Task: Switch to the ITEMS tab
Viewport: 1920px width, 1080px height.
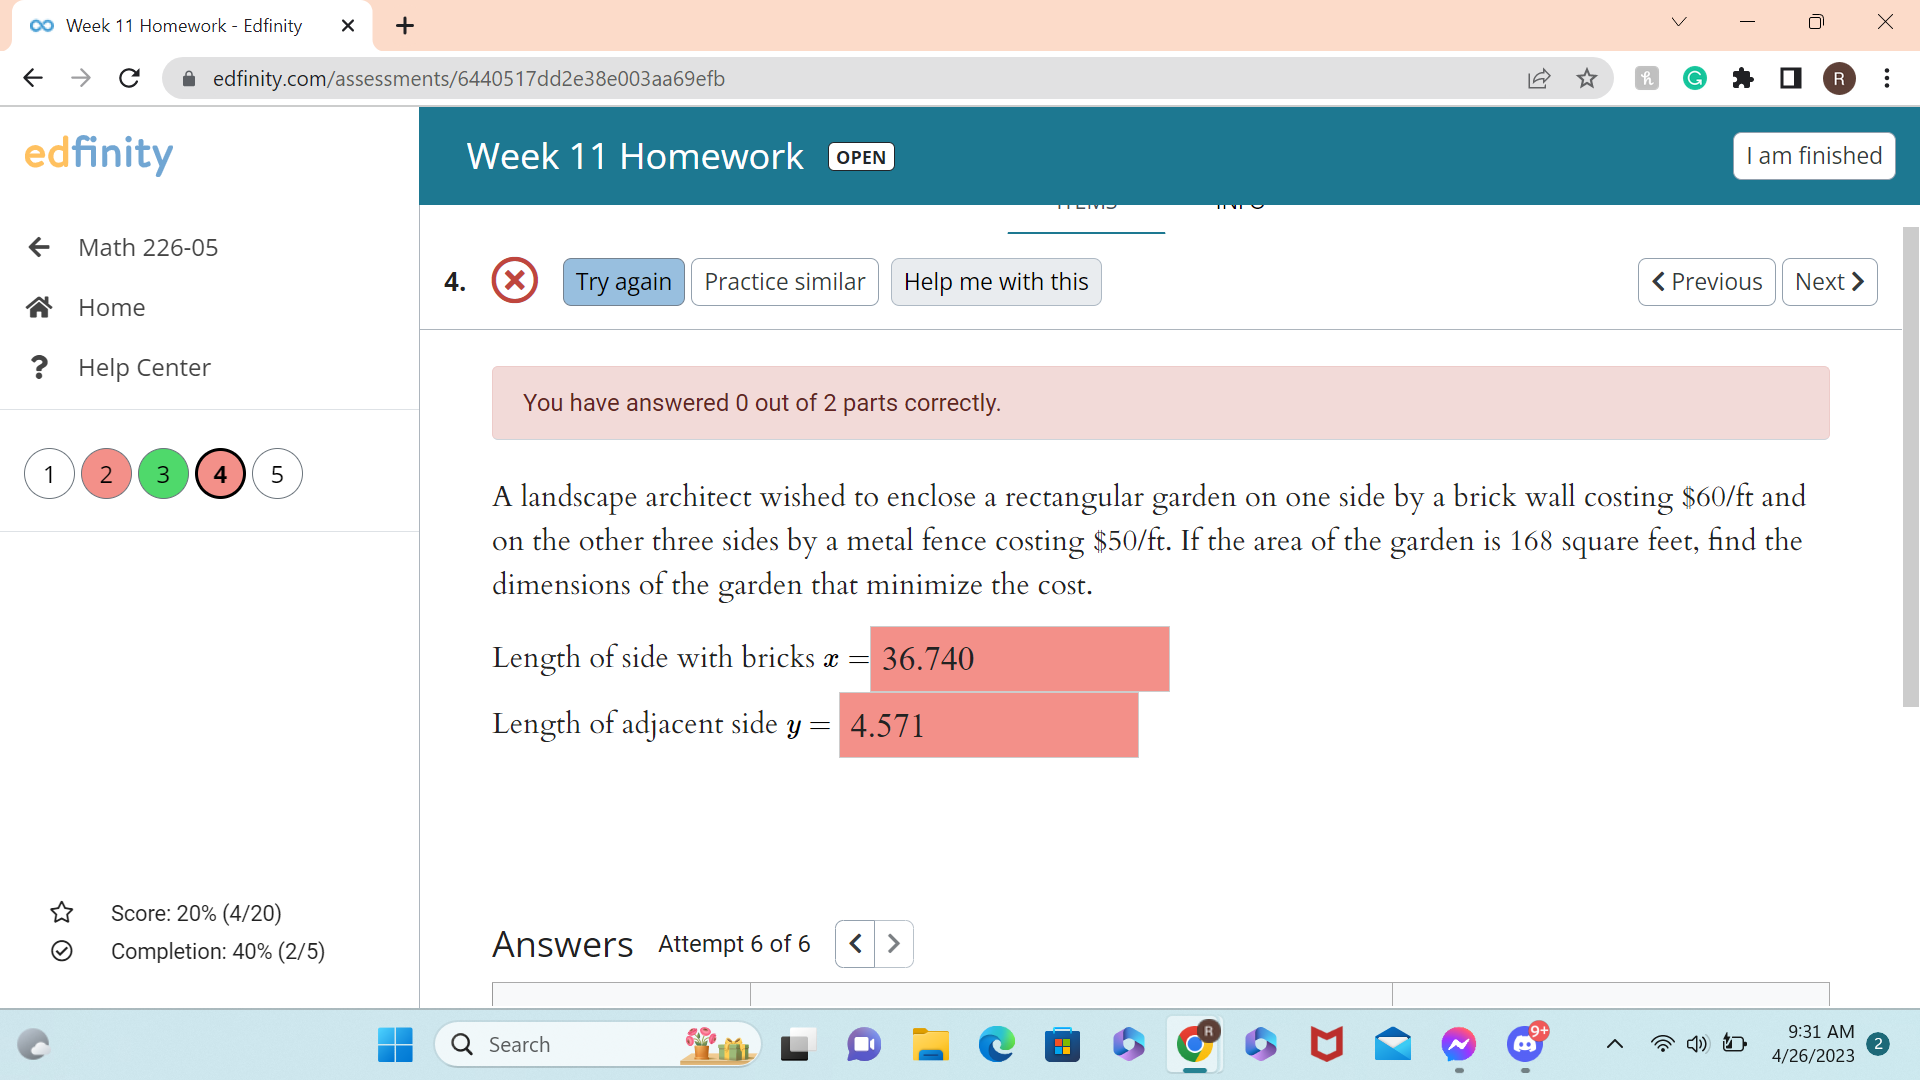Action: (1086, 205)
